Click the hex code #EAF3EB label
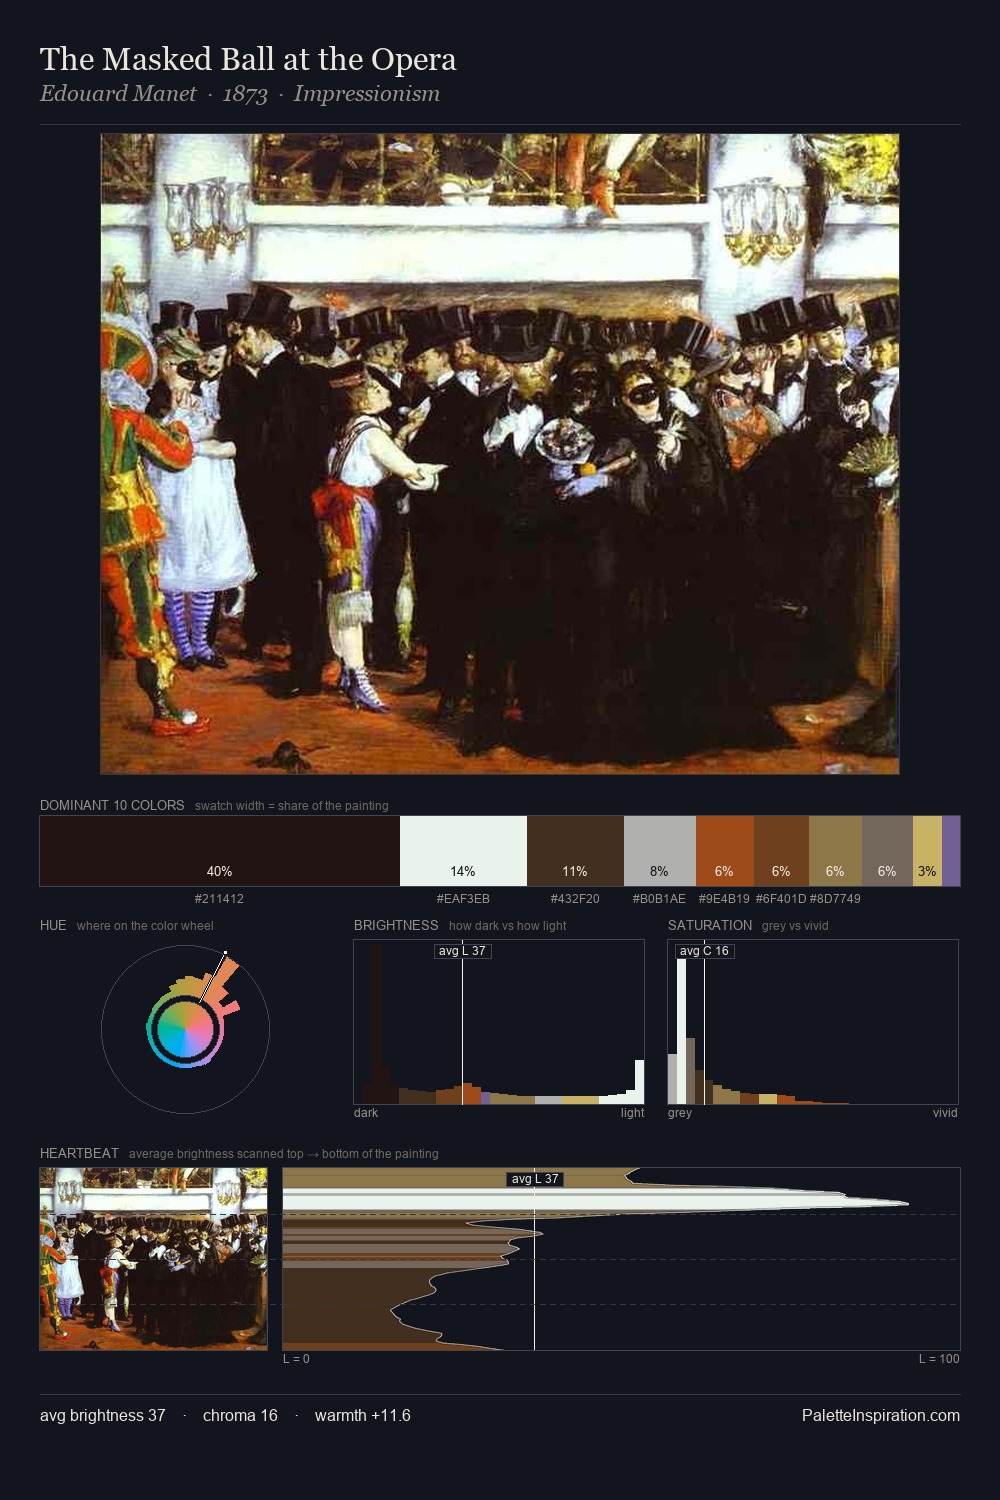The width and height of the screenshot is (1000, 1500). (463, 899)
